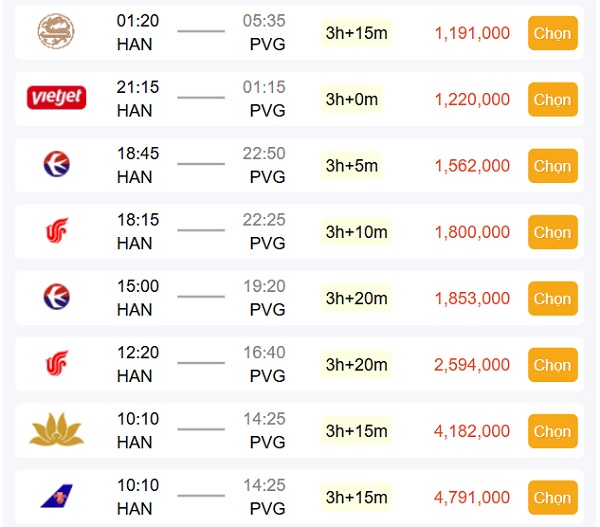Click the China Eastern logo on 18:45 flight

pos(57,164)
